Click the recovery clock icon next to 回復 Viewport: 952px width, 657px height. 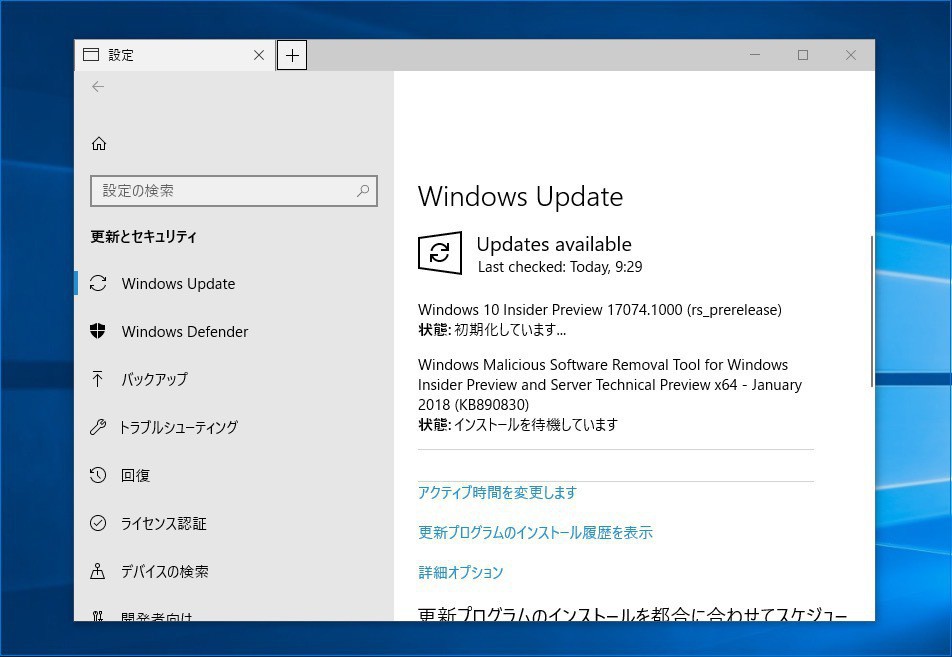[x=98, y=475]
